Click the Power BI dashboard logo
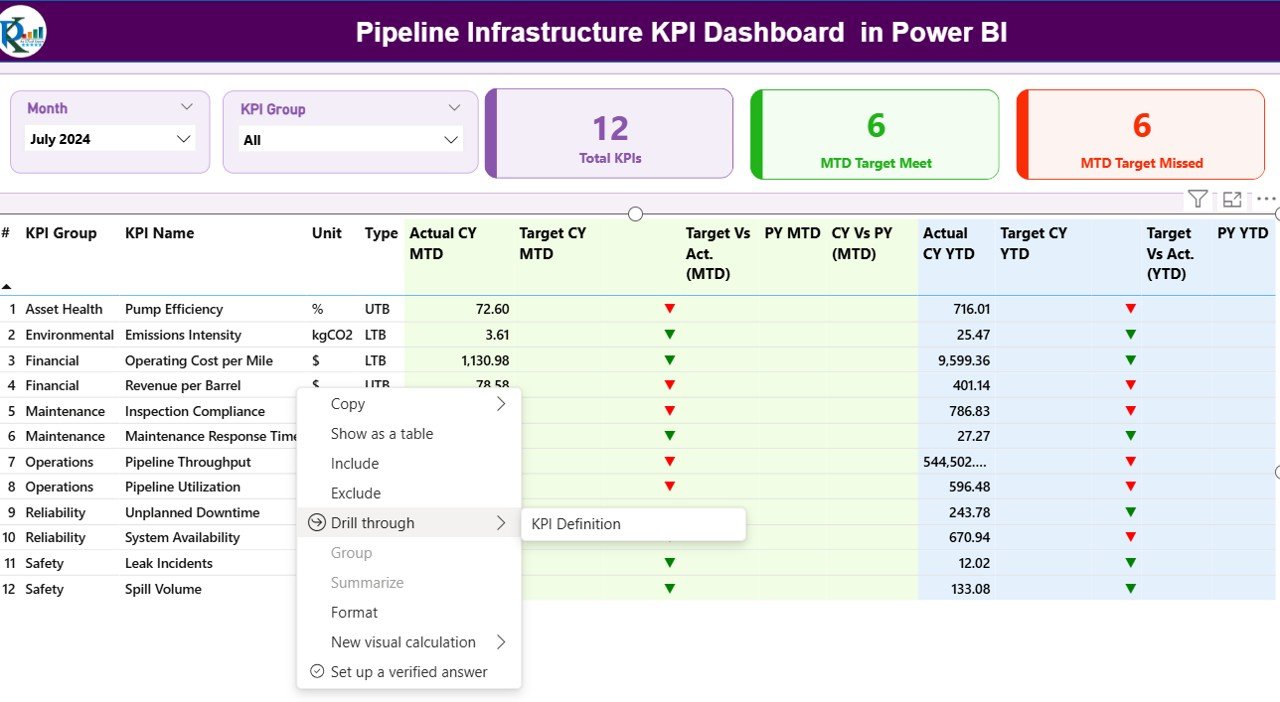Image resolution: width=1280 pixels, height=702 pixels. tap(20, 30)
